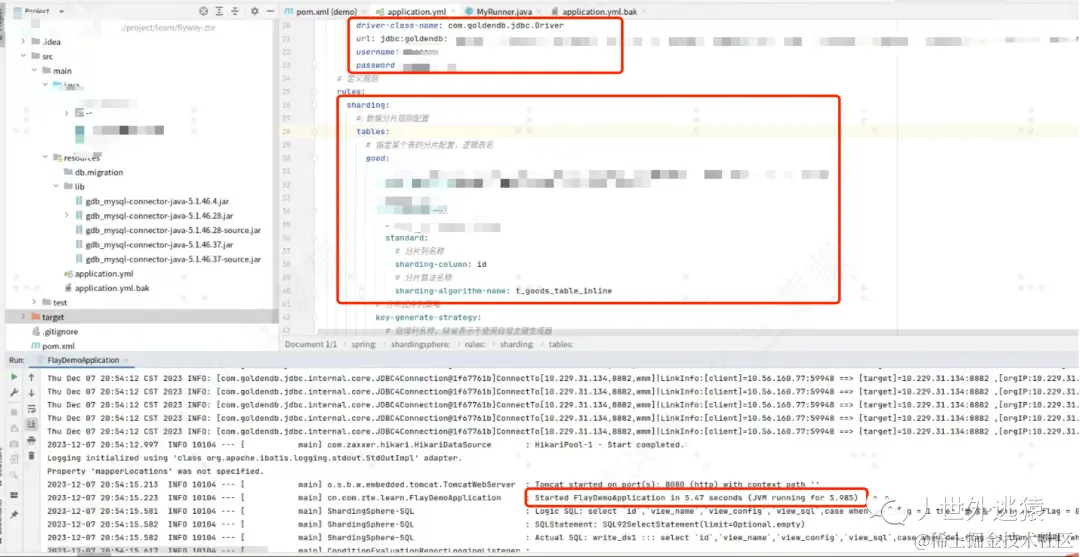Click the 'sharding-column: id' line

coord(441,264)
